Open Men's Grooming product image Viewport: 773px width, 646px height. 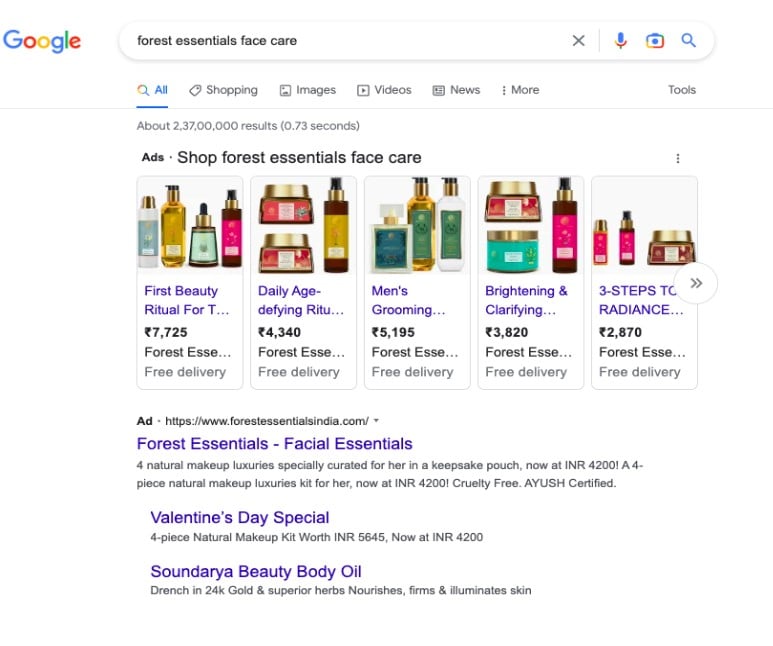point(417,226)
